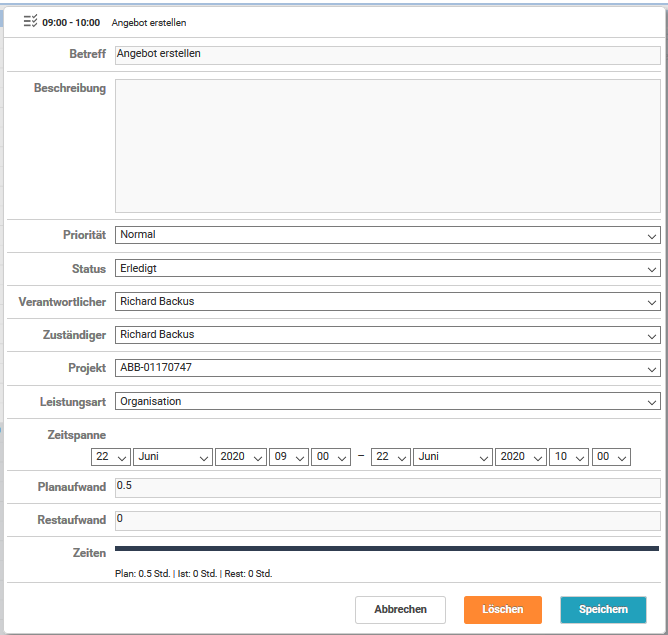Click the task list icon in header
Image resolution: width=668 pixels, height=635 pixels.
(29, 21)
